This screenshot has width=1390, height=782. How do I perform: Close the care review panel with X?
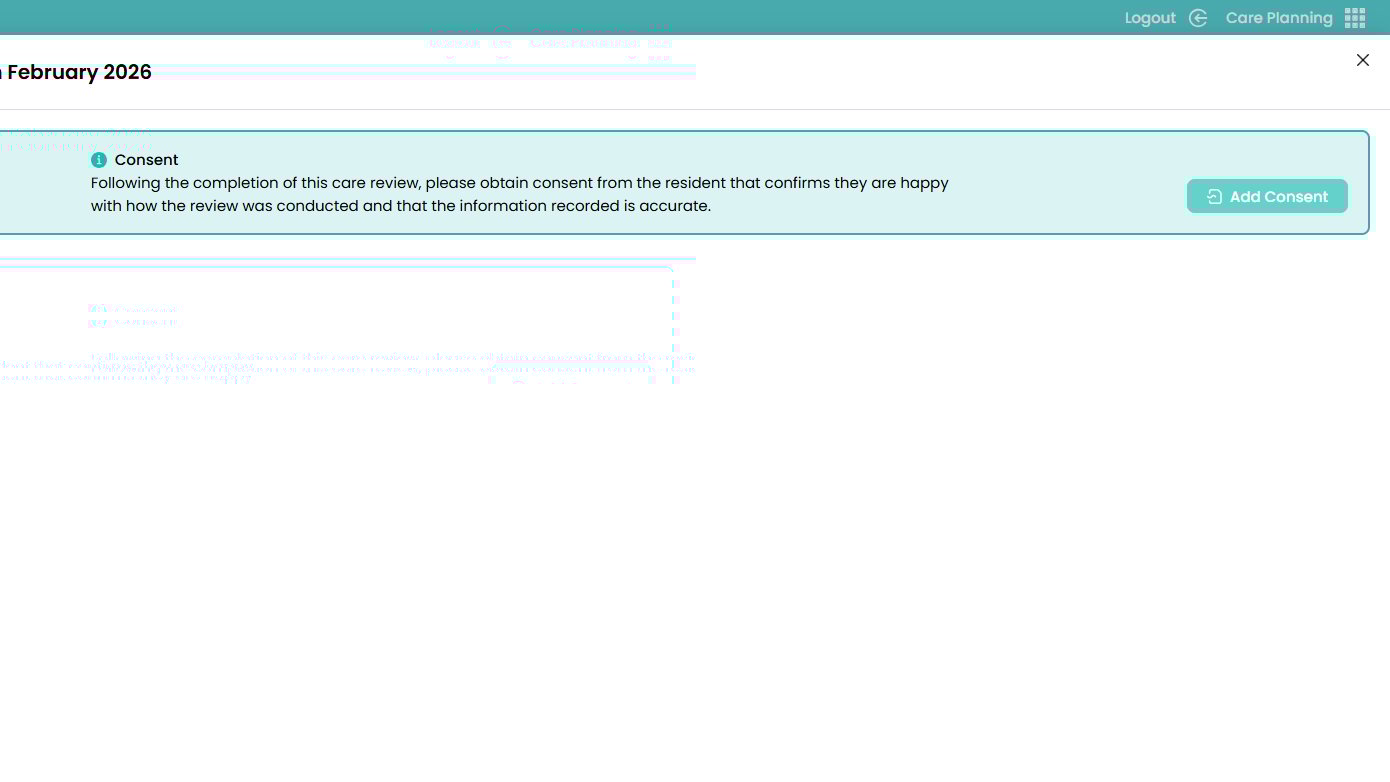[1362, 60]
